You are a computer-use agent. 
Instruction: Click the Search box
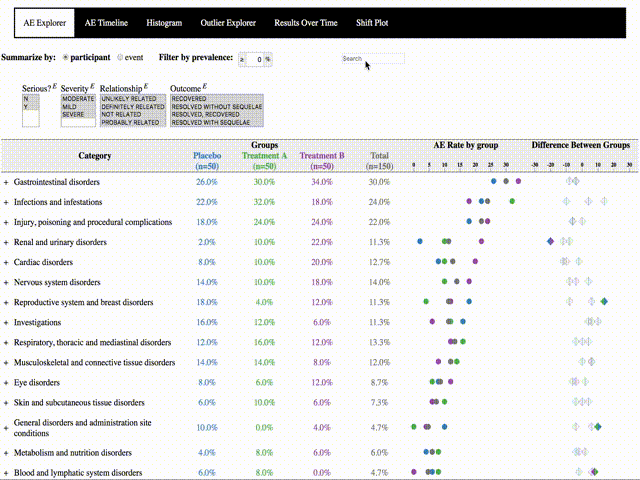(x=373, y=59)
